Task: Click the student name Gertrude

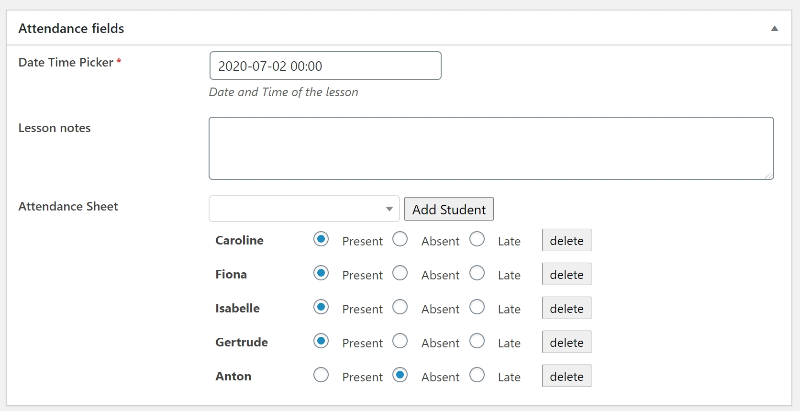Action: 241,342
